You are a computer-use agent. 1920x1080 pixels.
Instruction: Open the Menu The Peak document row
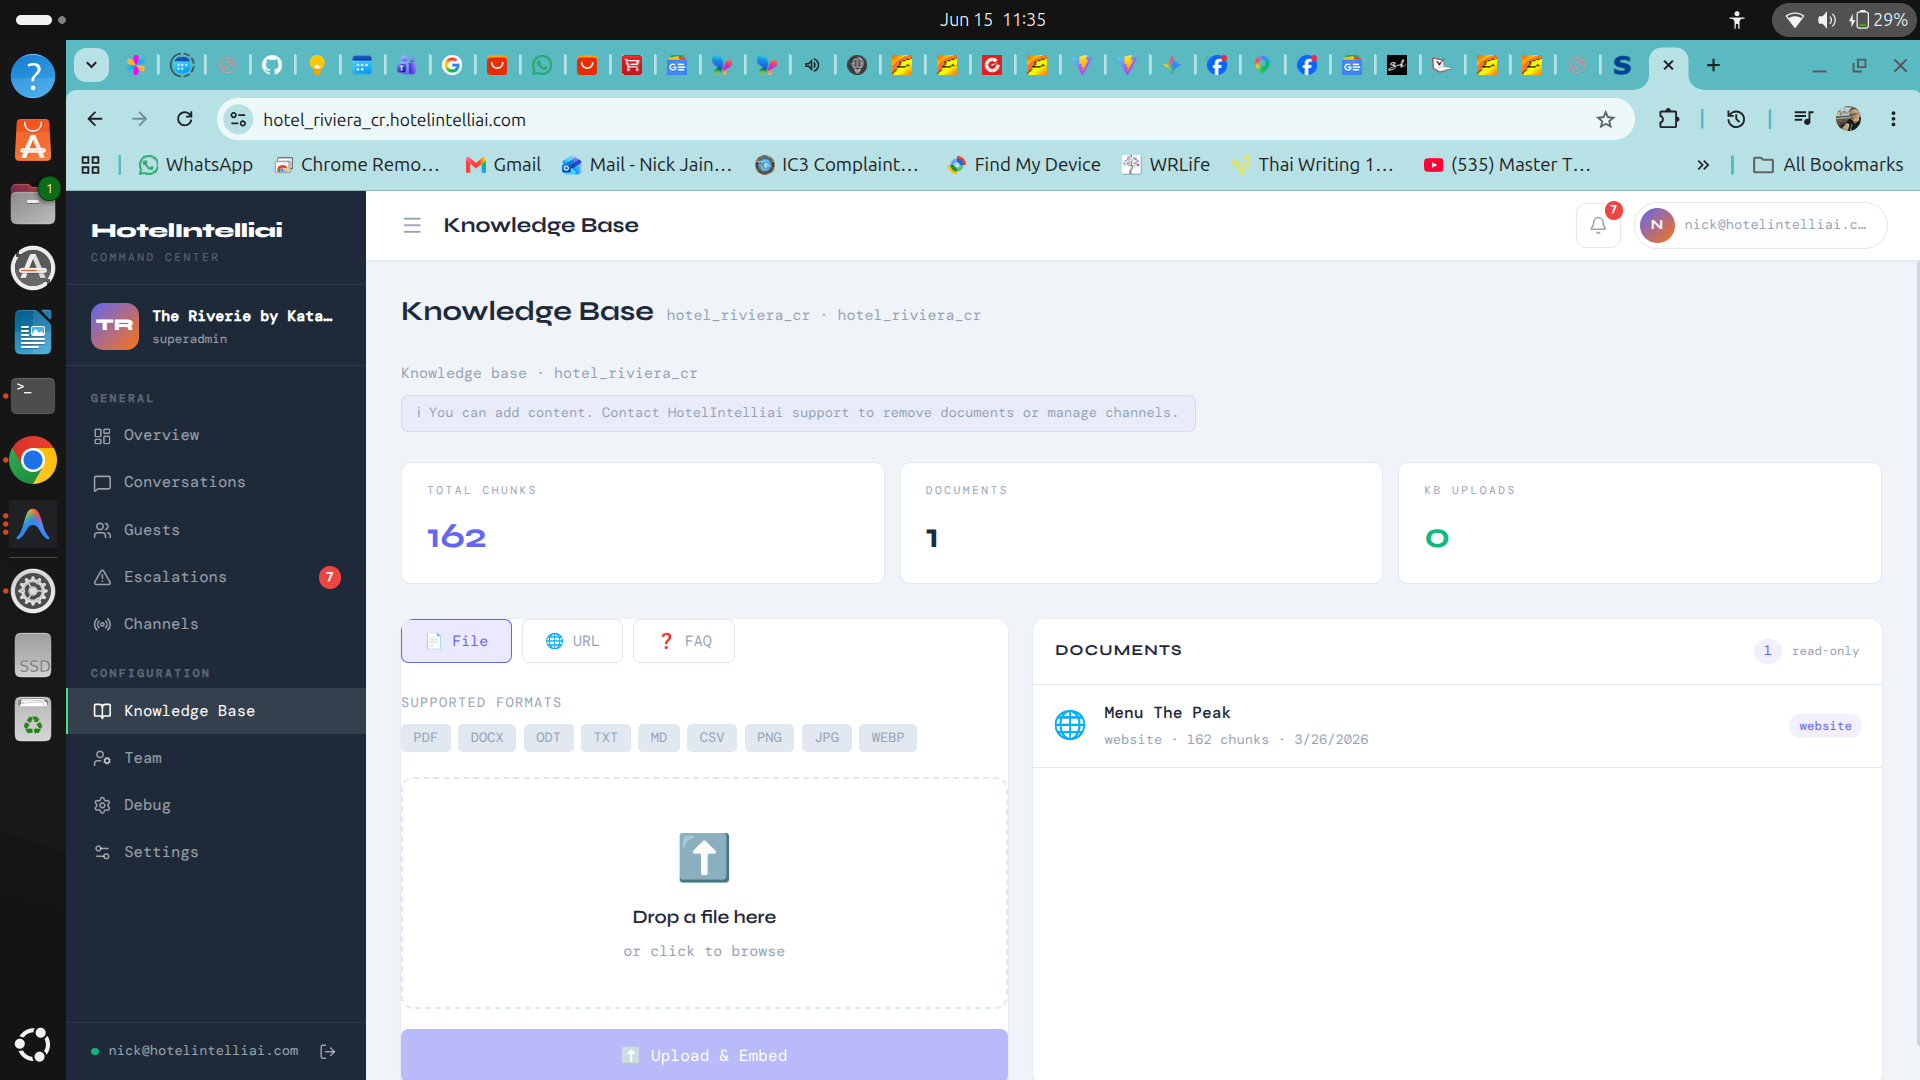(x=1457, y=726)
